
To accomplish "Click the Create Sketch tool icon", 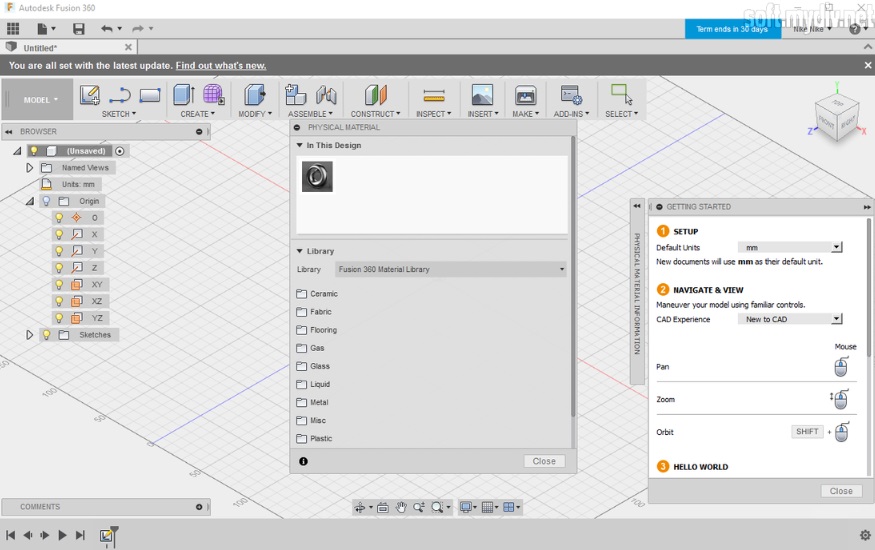I will tap(90, 95).
